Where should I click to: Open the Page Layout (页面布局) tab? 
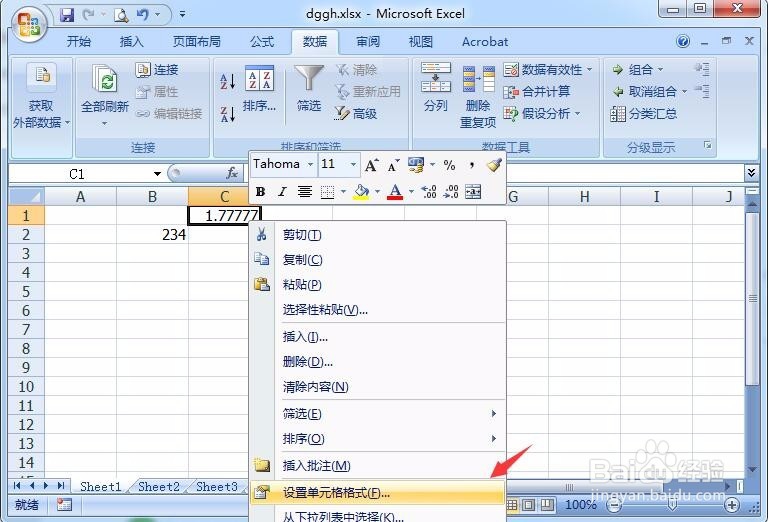click(196, 42)
